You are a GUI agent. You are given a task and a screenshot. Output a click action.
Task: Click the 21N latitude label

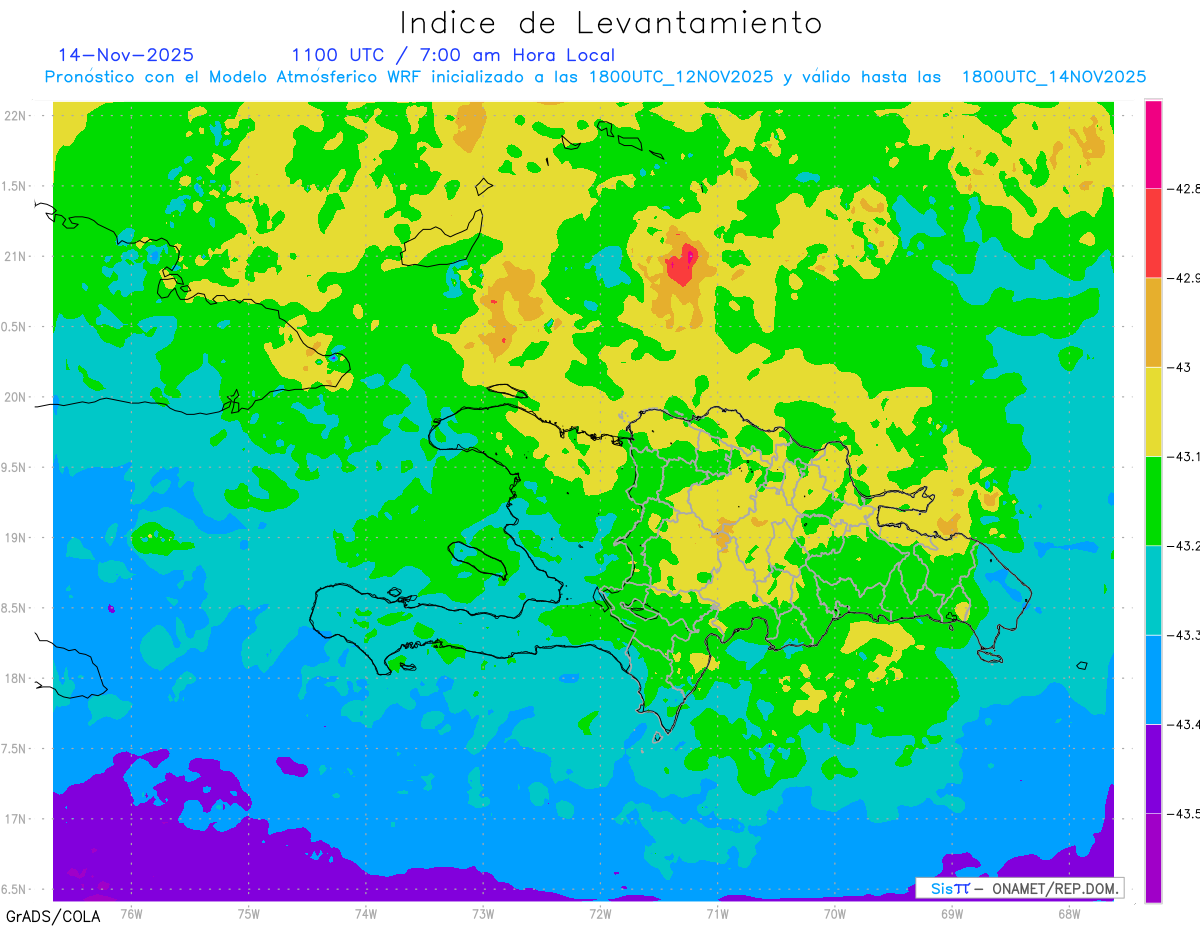tap(17, 256)
